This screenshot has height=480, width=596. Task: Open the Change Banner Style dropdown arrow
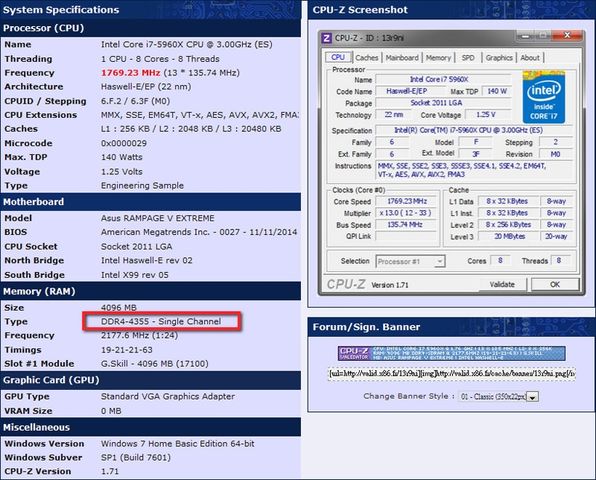pyautogui.click(x=533, y=397)
